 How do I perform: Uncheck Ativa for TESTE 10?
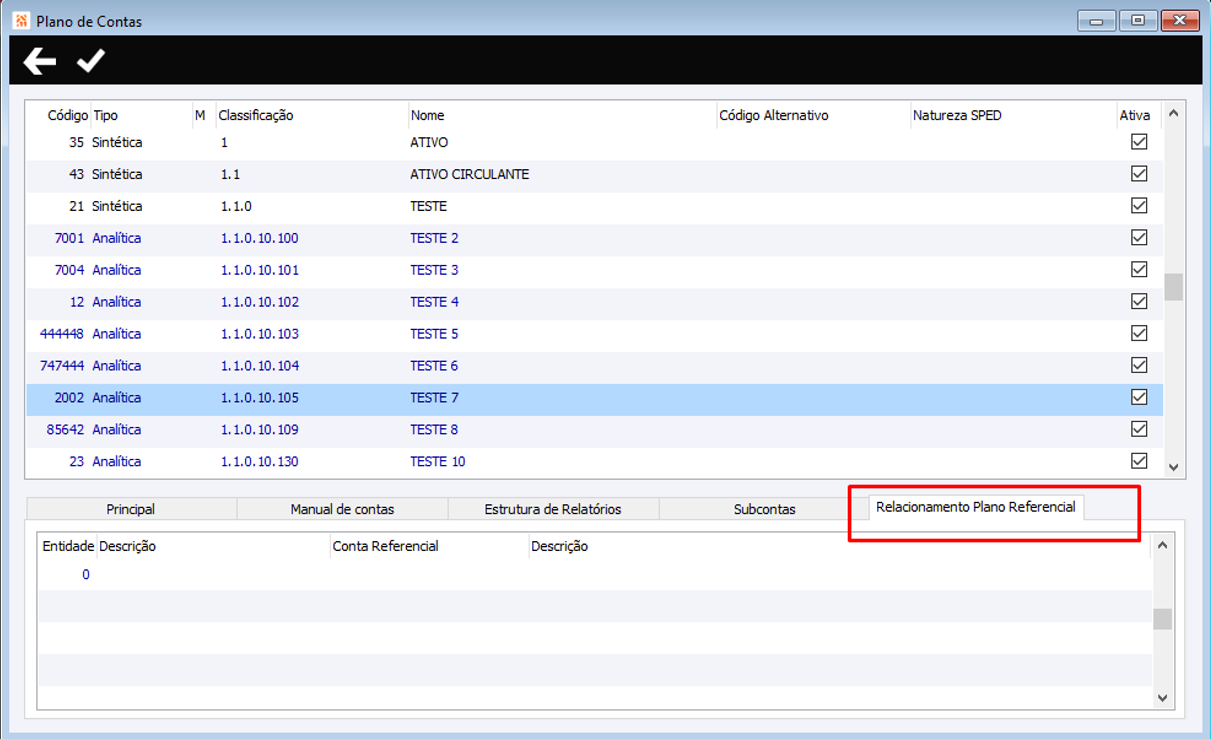pos(1138,461)
